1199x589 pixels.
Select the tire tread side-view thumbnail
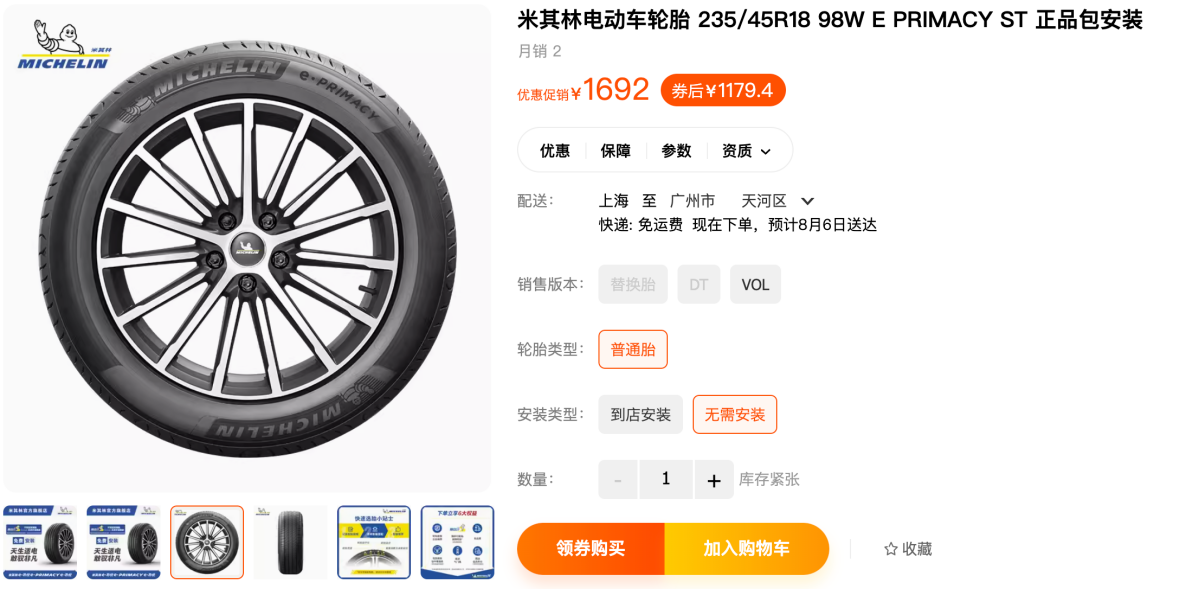[291, 542]
